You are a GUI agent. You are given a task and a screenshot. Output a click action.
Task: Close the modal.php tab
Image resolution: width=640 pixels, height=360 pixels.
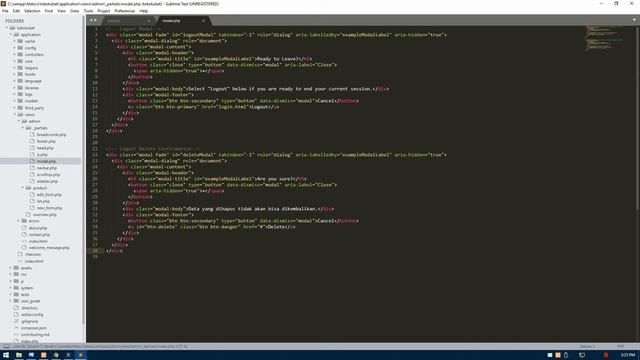203,21
